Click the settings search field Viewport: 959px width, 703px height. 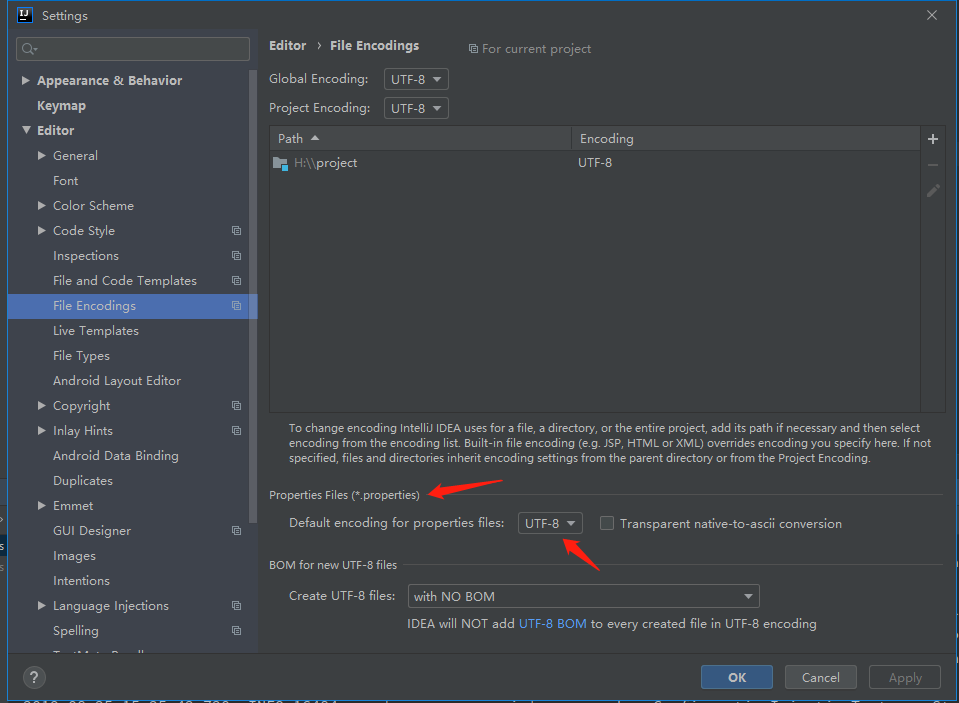[133, 49]
